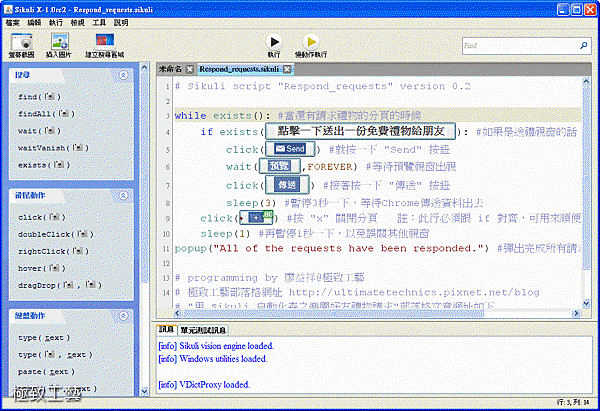This screenshot has width=600, height=411.
Task: Insert doubleClick( ) command from sidebar
Action: click(56, 234)
